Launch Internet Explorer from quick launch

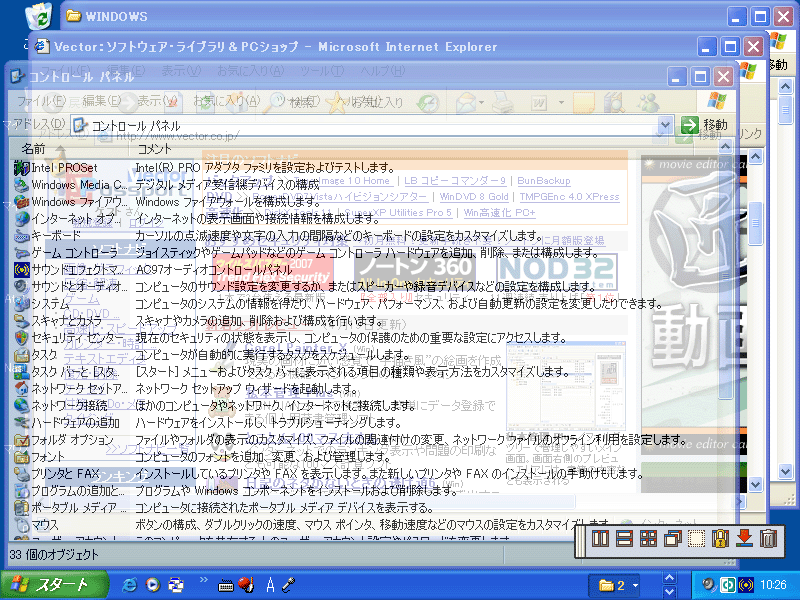[130, 585]
